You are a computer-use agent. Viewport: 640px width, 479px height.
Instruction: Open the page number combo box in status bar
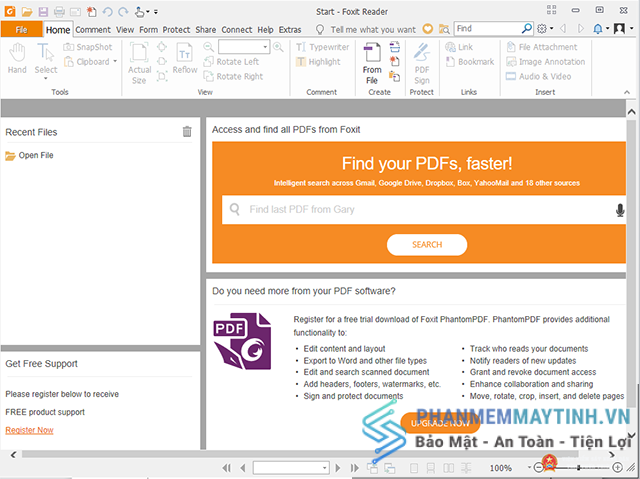[x=291, y=468]
